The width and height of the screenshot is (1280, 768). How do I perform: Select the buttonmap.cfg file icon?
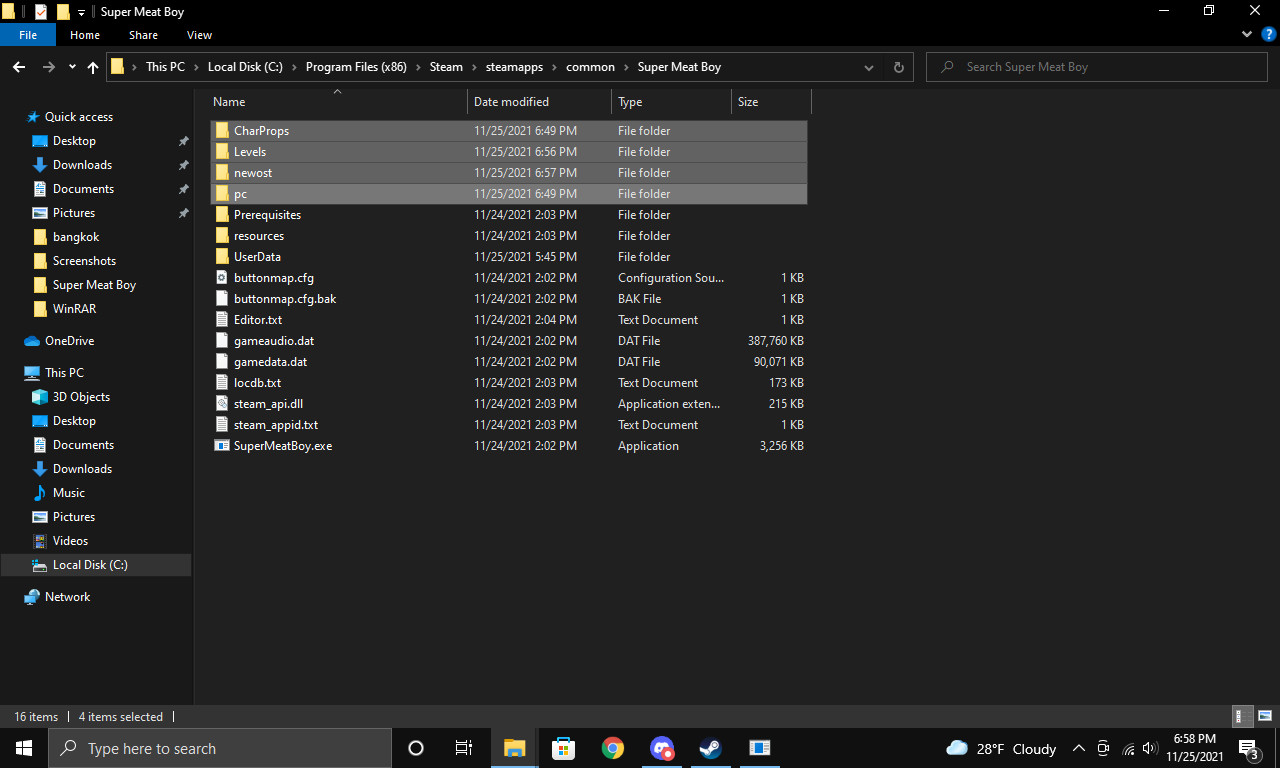[222, 278]
